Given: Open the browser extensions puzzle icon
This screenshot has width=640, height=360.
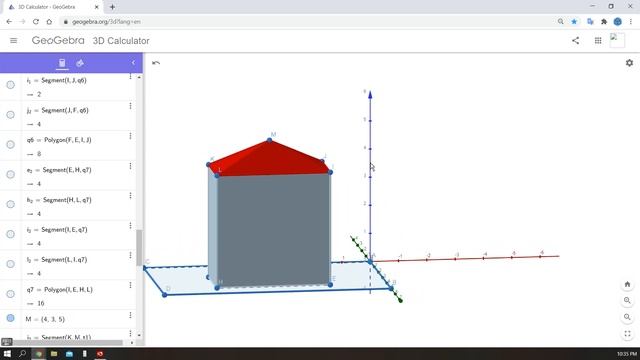Looking at the screenshot, I should [604, 22].
